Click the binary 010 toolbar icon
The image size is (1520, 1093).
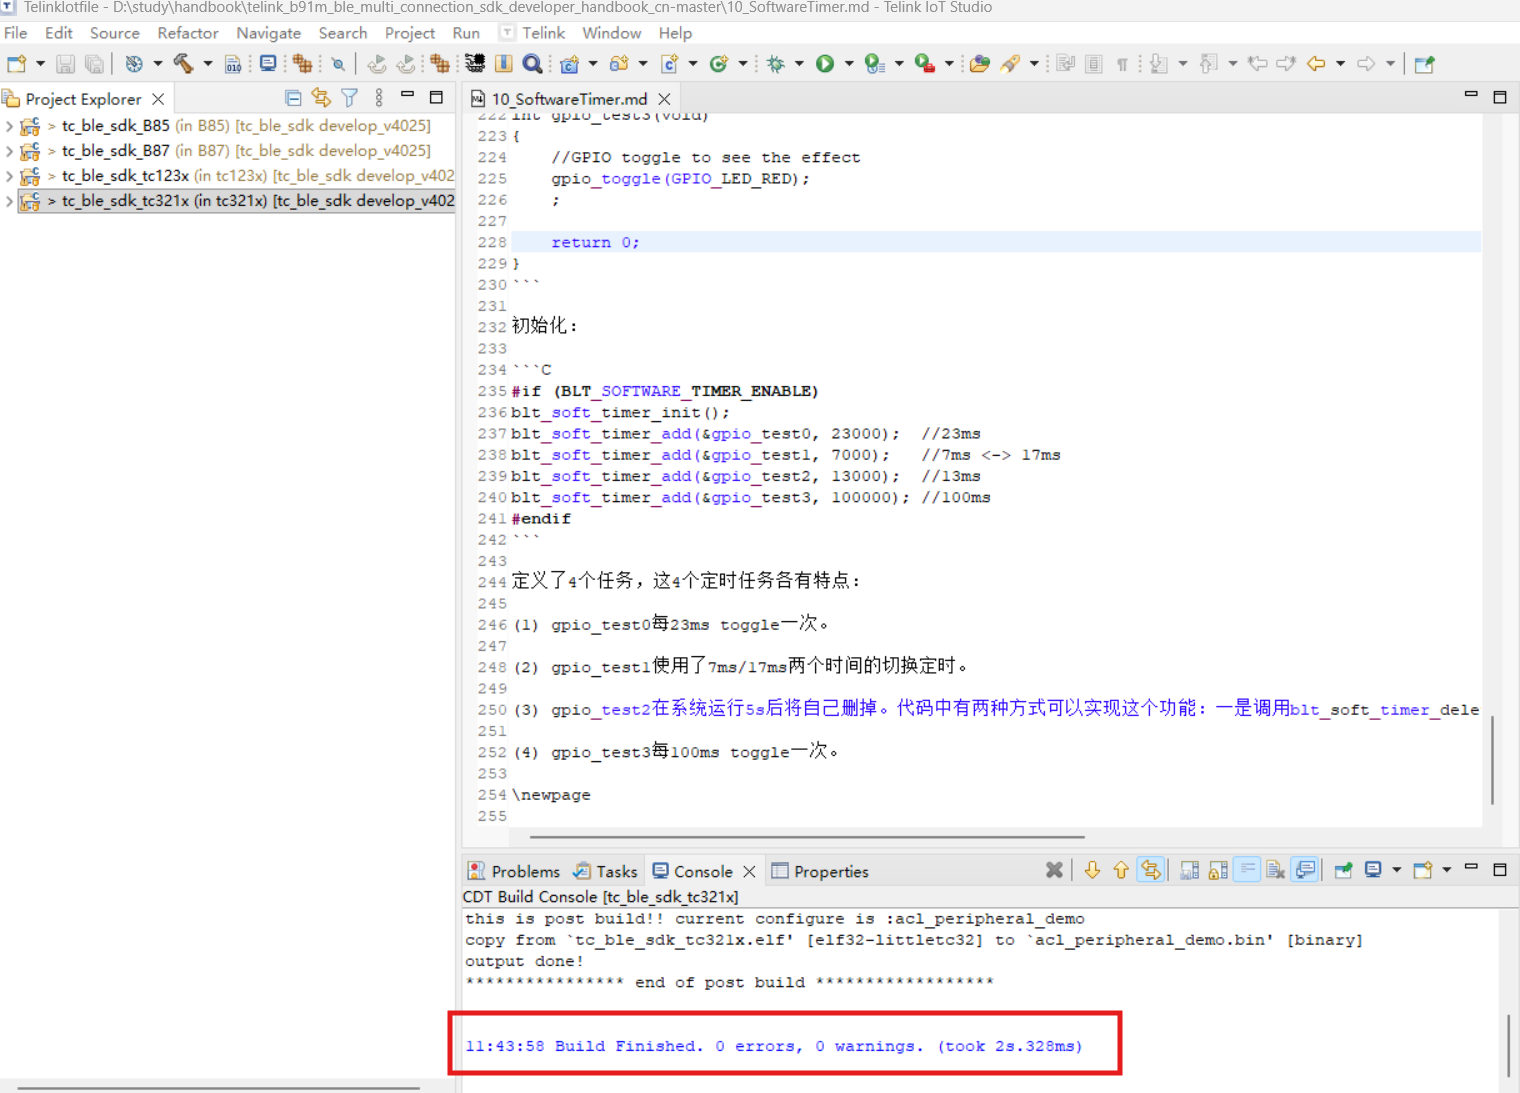click(233, 64)
